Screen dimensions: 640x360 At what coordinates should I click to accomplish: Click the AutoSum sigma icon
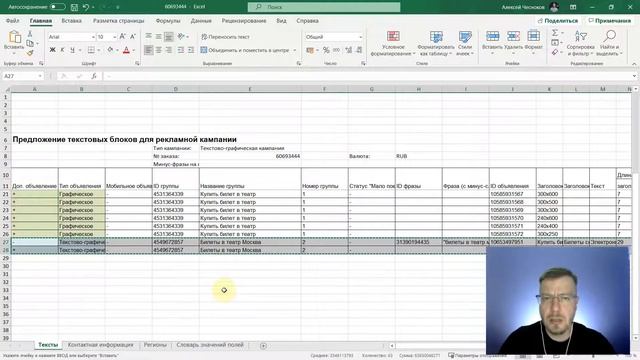coord(555,33)
